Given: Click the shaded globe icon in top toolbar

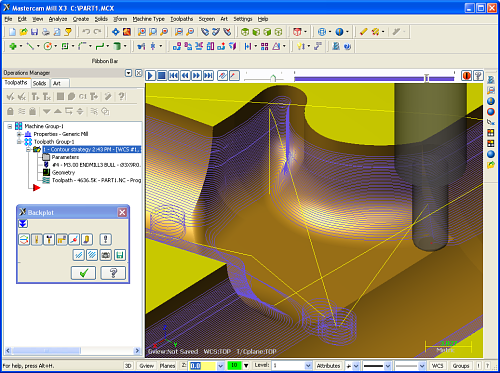Looking at the screenshot, I should 339,32.
